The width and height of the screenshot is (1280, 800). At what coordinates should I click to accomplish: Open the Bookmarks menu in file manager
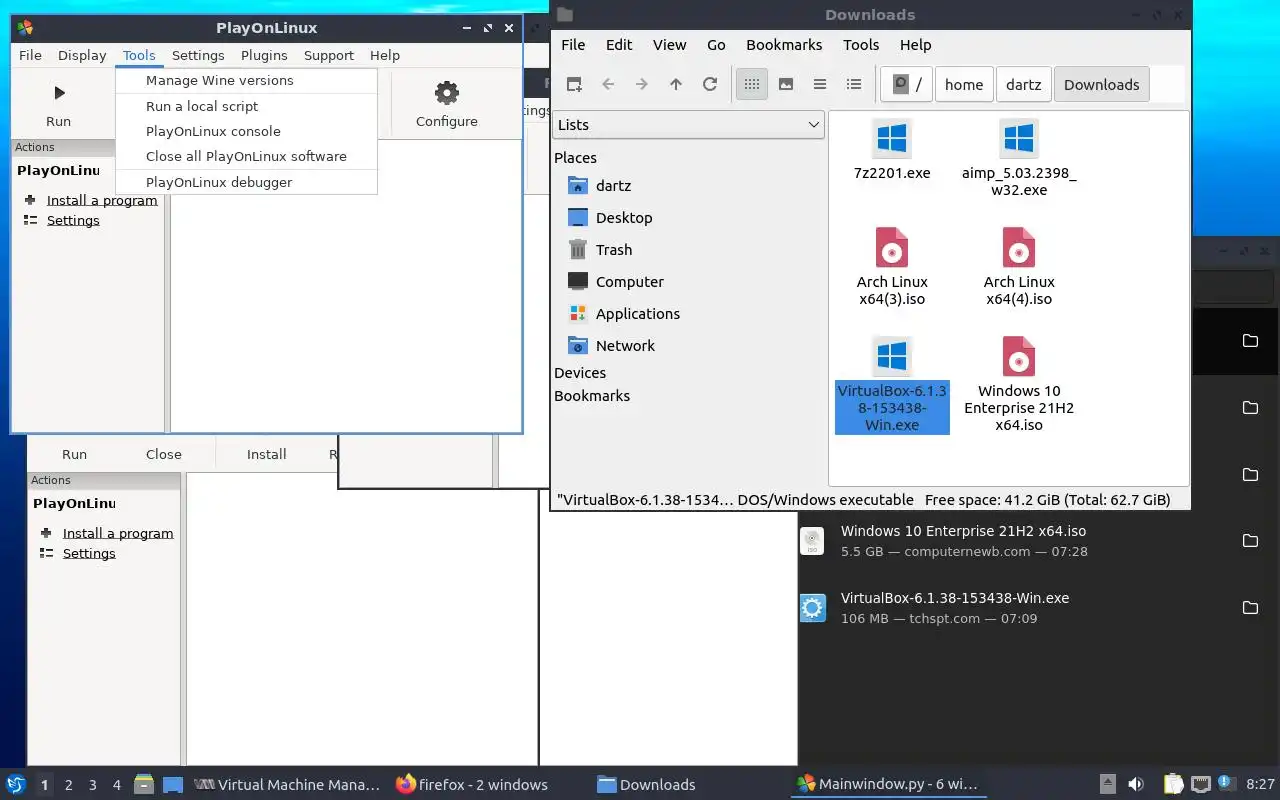pyautogui.click(x=784, y=45)
